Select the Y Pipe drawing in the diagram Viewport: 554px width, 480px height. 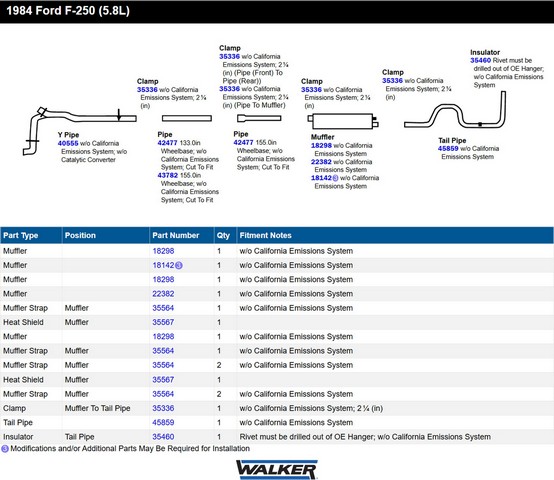[x=79, y=130]
